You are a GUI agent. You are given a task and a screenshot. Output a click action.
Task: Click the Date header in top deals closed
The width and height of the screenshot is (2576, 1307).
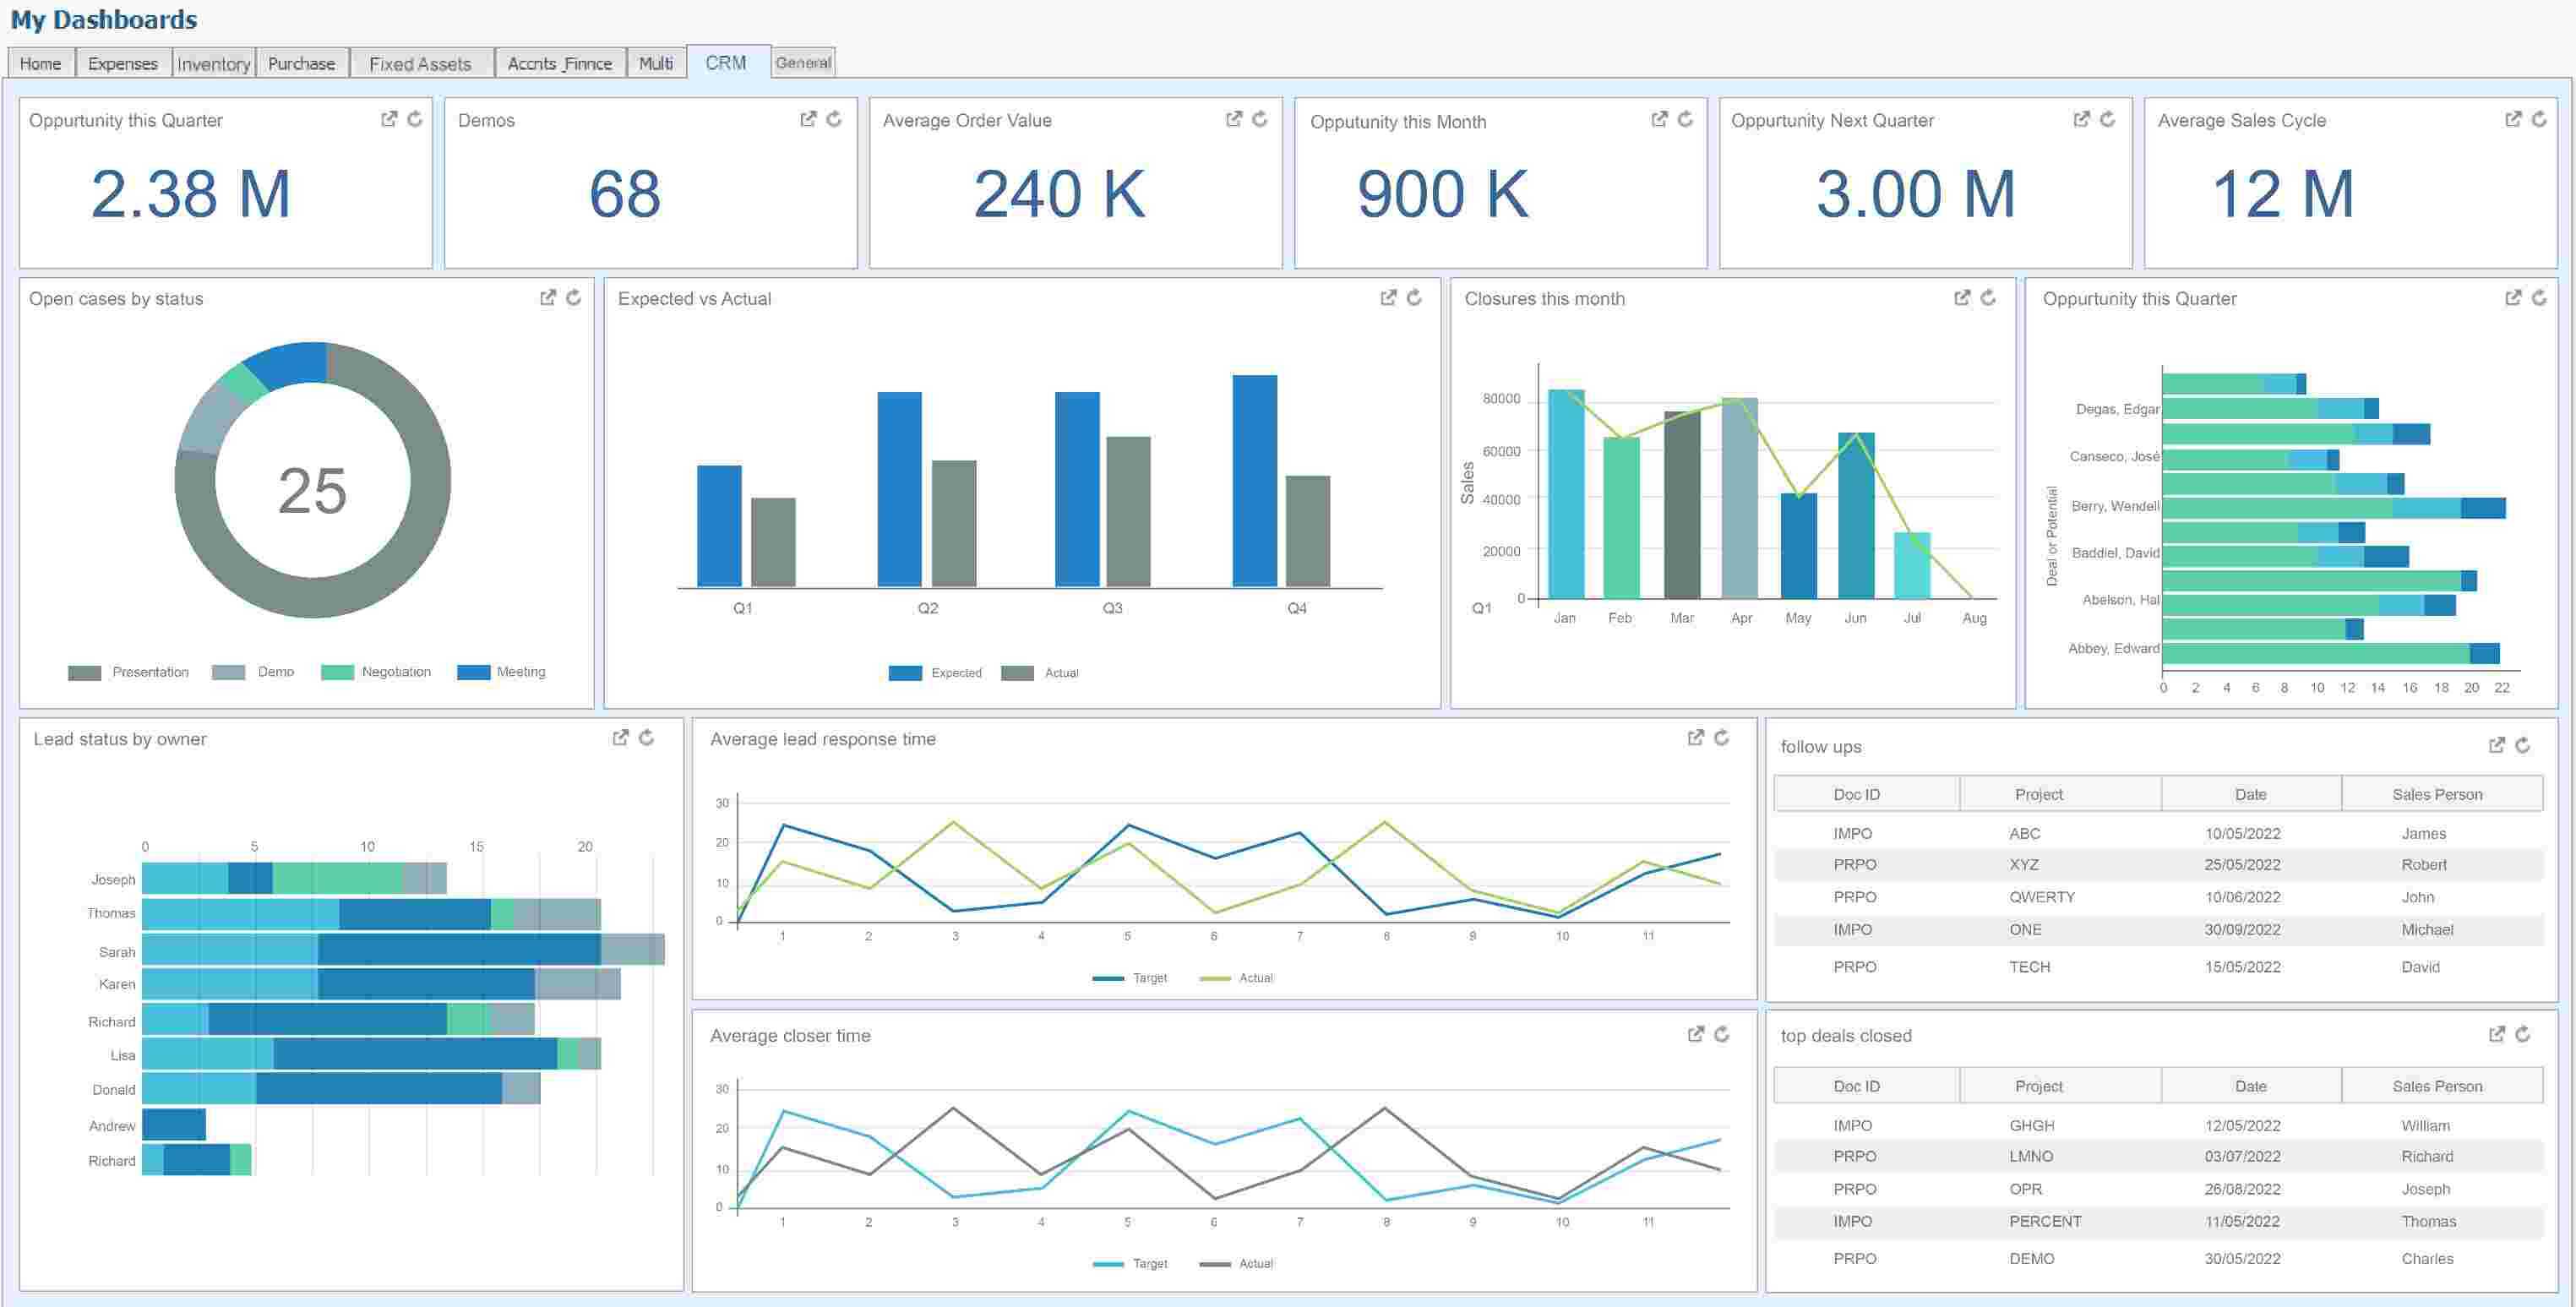coord(2250,1086)
